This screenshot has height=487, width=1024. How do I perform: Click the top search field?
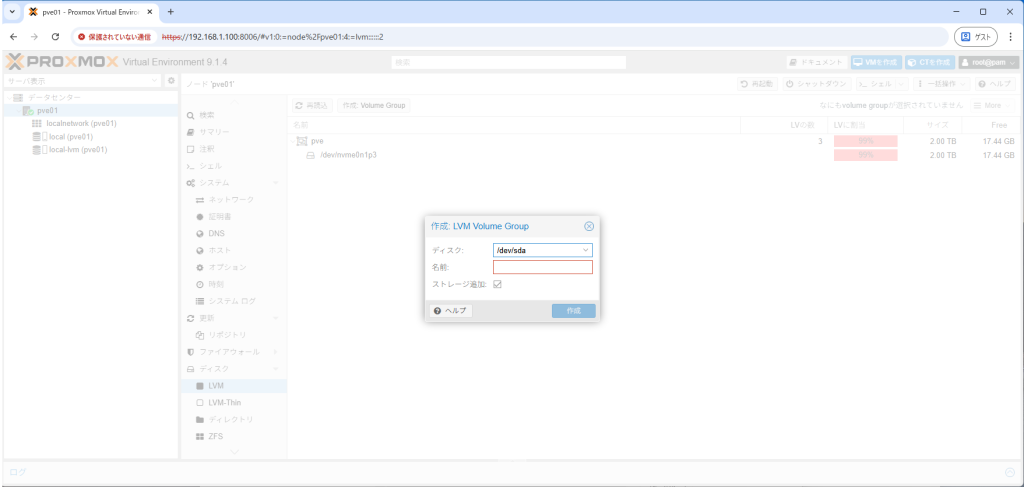tap(509, 63)
